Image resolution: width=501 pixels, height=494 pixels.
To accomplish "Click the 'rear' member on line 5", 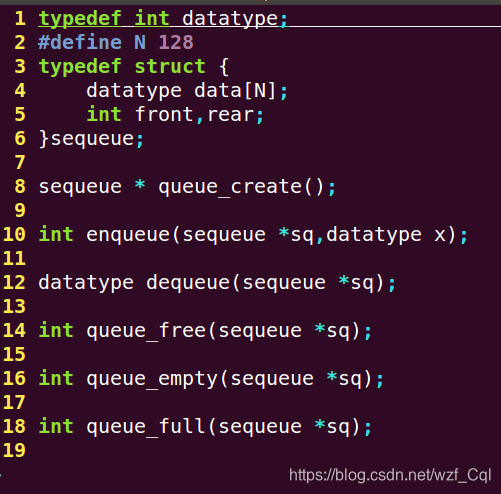I will (231, 114).
